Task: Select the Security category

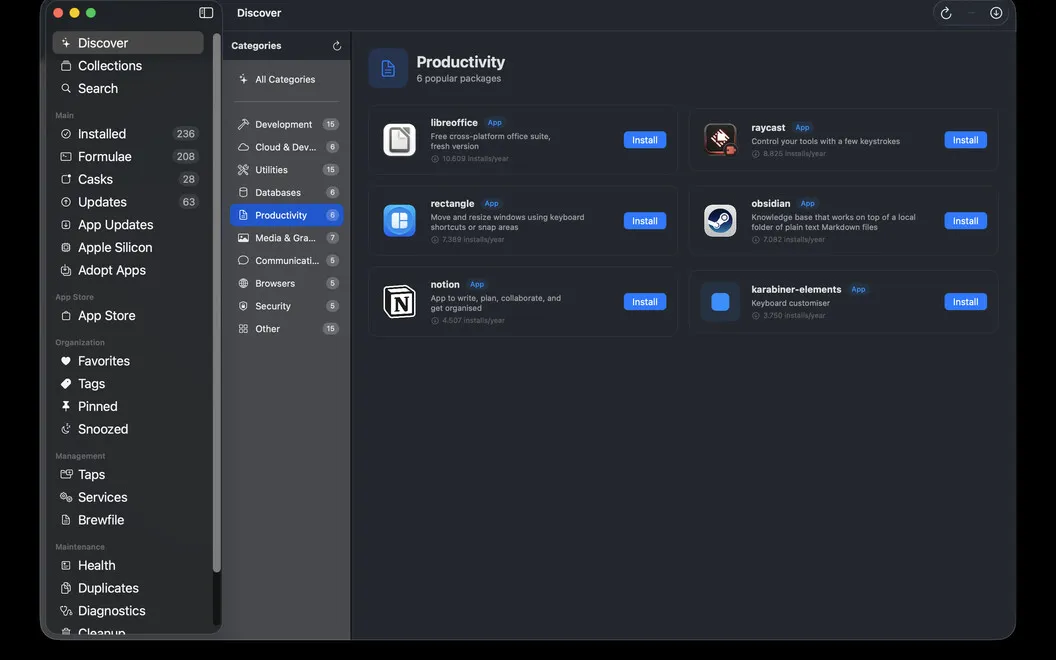Action: (286, 306)
